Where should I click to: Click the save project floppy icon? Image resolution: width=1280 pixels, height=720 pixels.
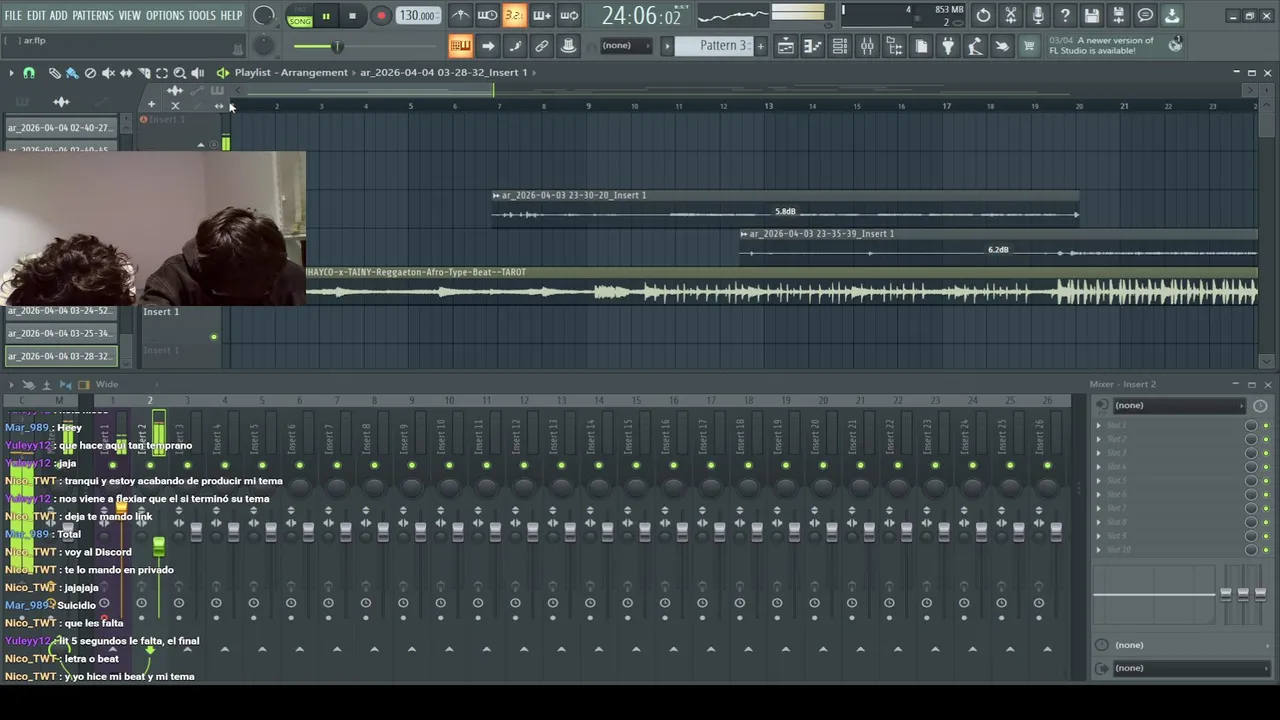point(1092,16)
